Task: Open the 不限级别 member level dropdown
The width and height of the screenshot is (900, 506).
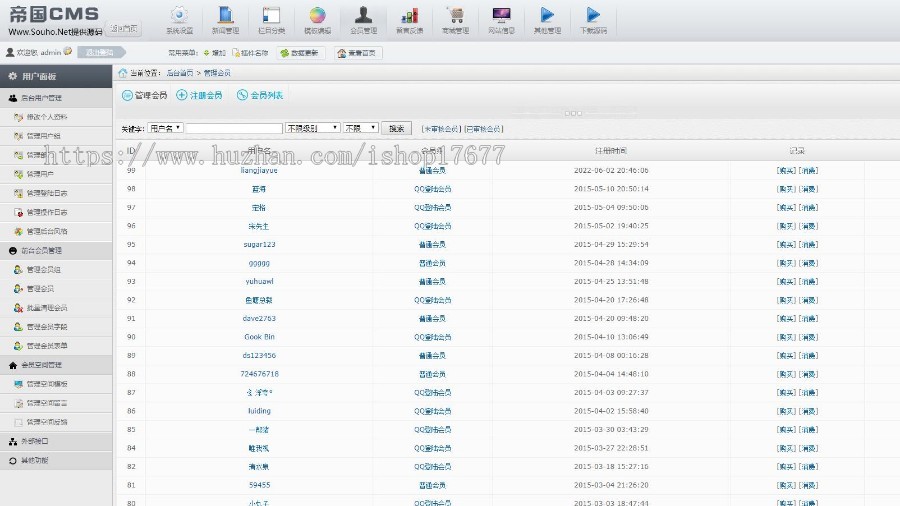Action: pyautogui.click(x=313, y=128)
